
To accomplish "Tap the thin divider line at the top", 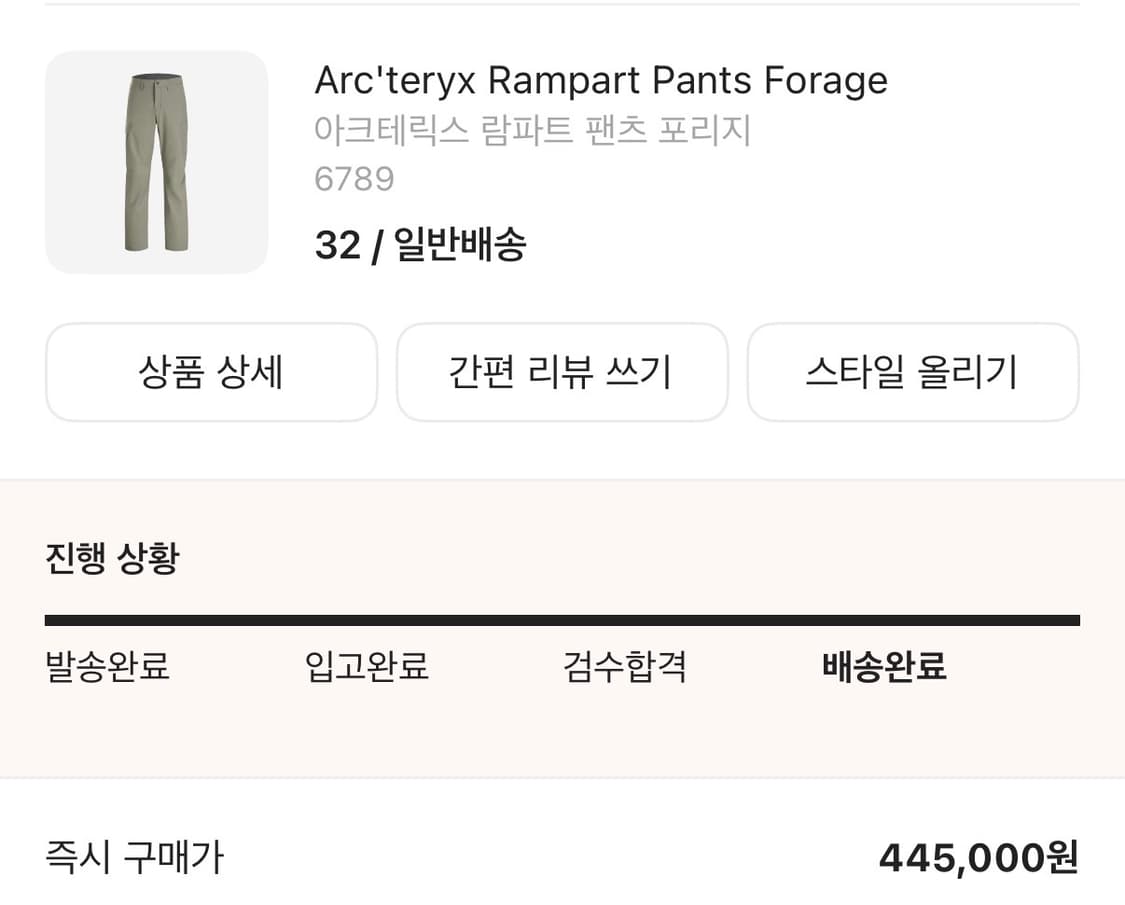I will (562, 7).
